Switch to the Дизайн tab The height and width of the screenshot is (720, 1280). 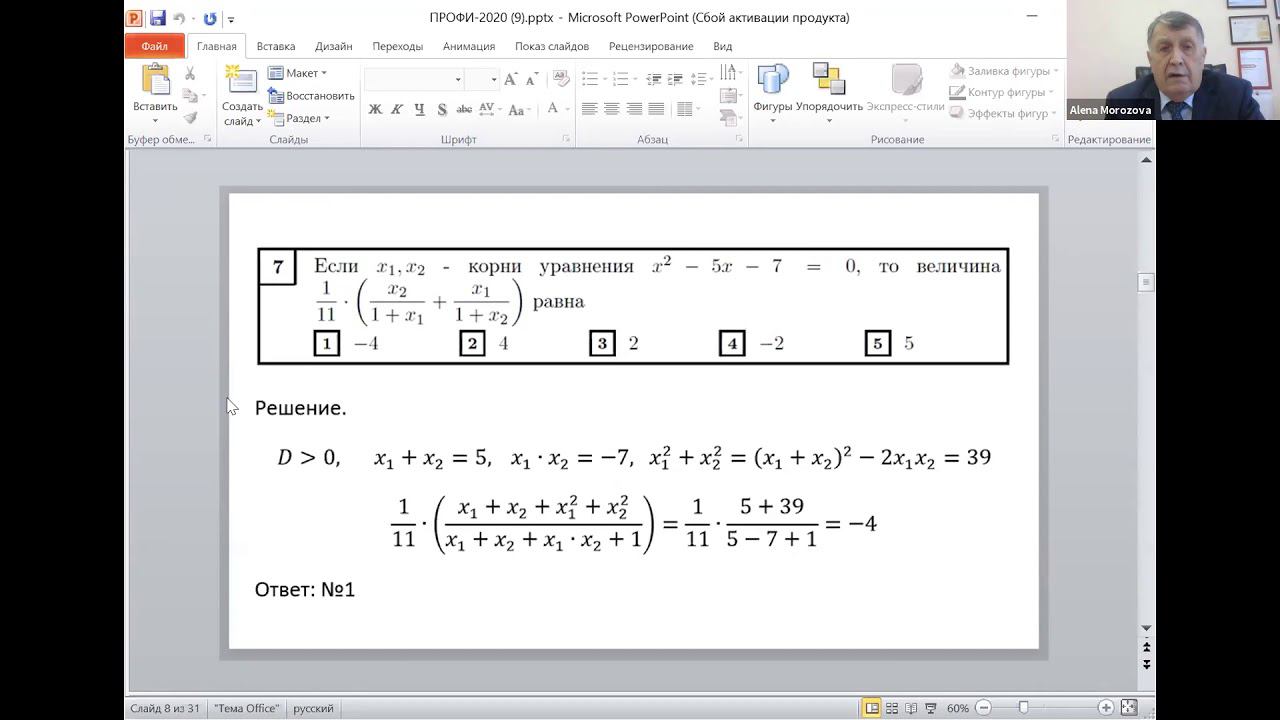pos(334,46)
